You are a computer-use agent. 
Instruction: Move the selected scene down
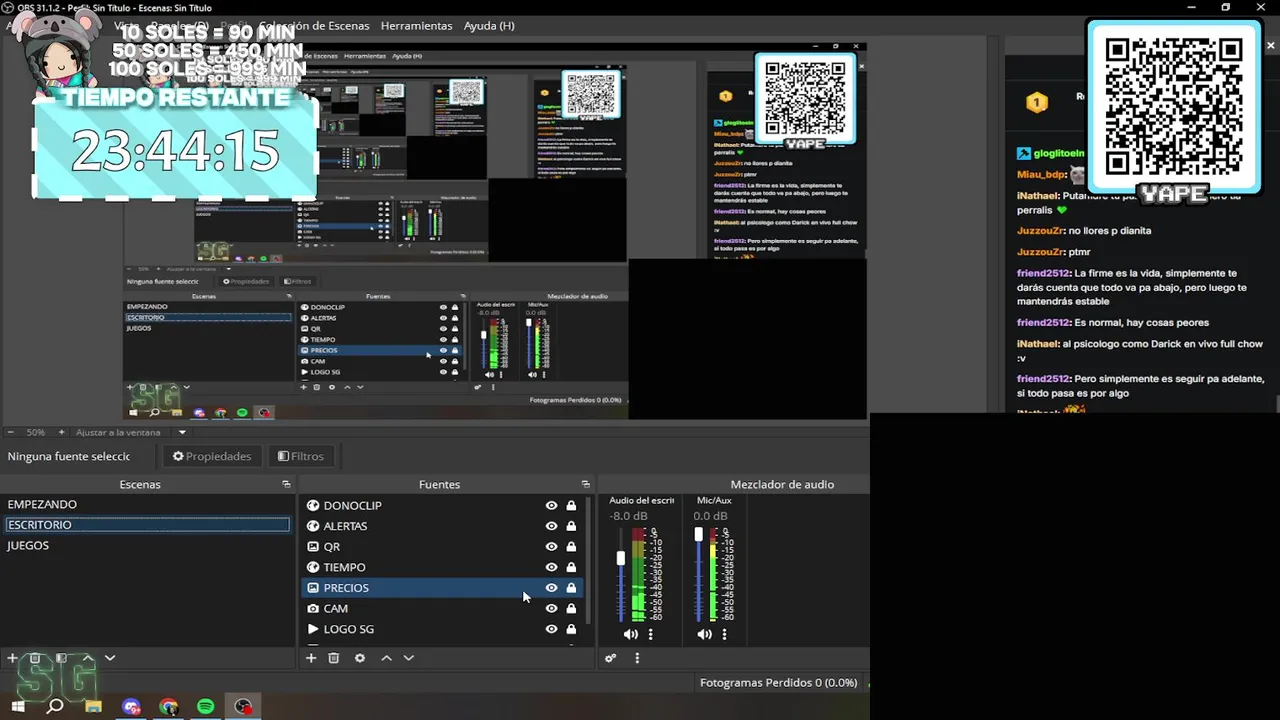tap(110, 658)
